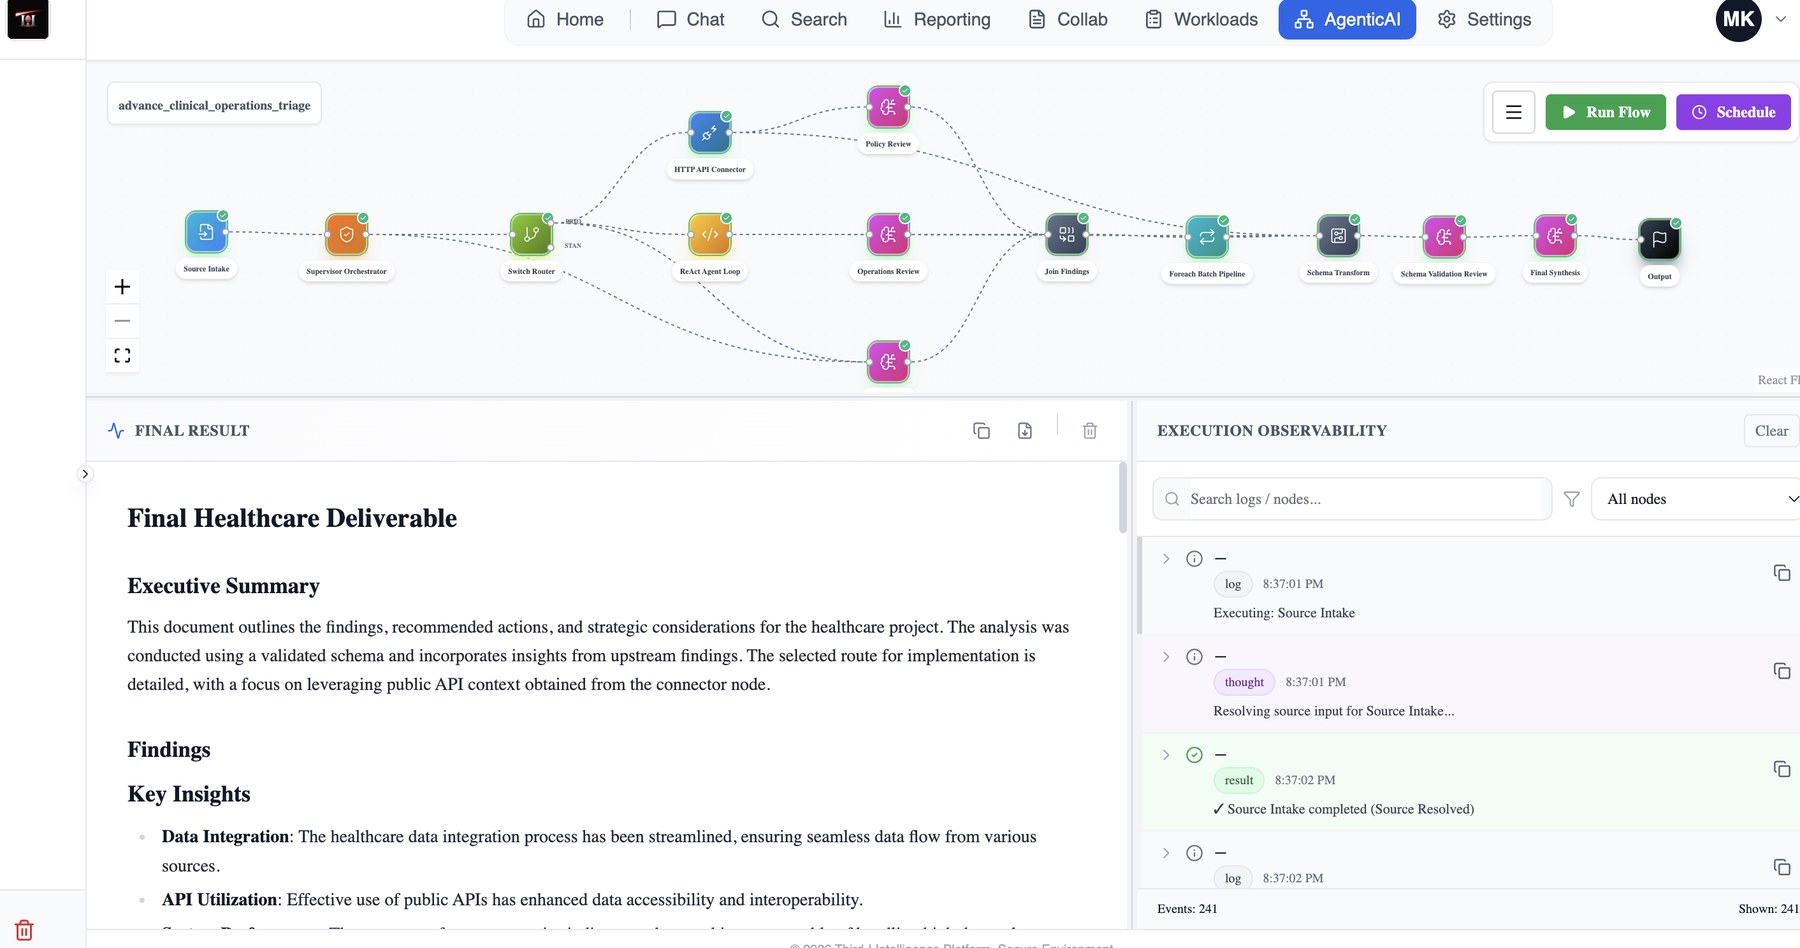
Task: Select the Source Intake node
Action: 206,232
